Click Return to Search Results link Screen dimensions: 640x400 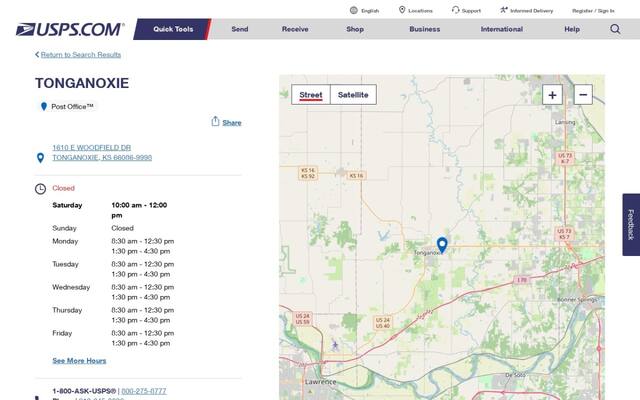[80, 55]
